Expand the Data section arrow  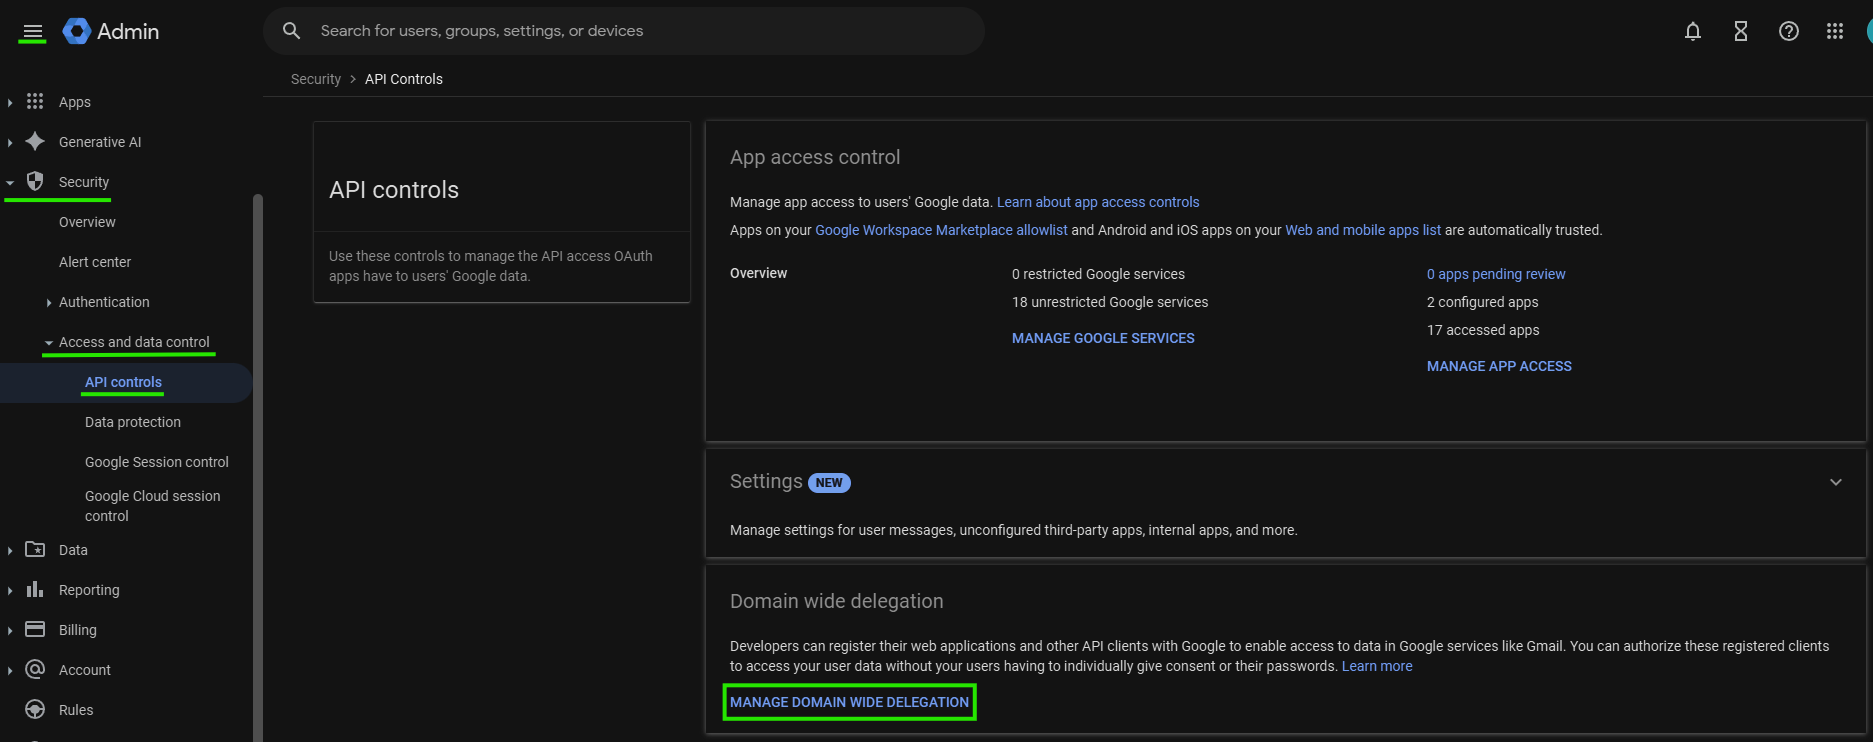(x=10, y=550)
